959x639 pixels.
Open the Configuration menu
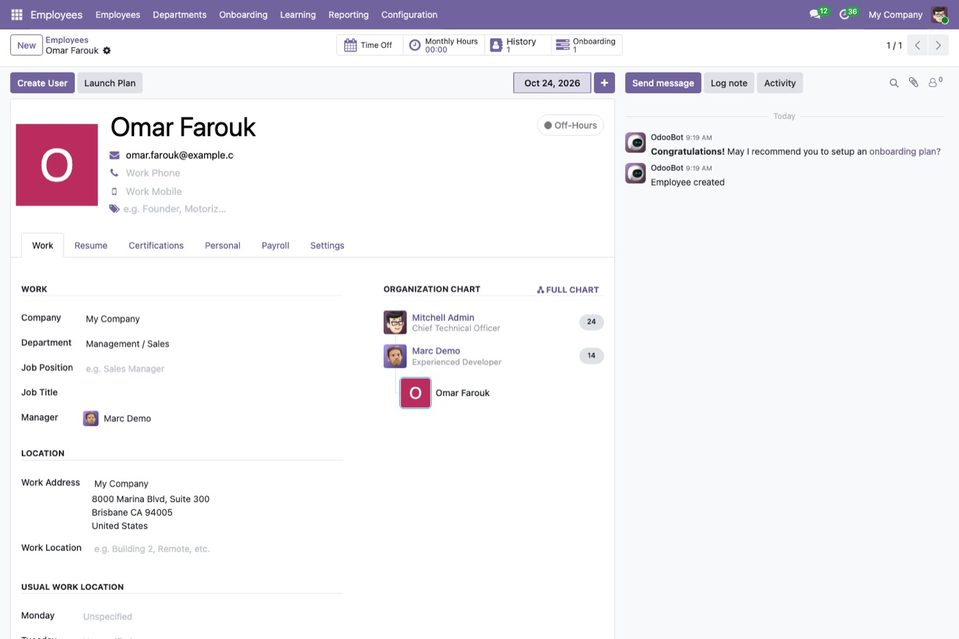[409, 15]
